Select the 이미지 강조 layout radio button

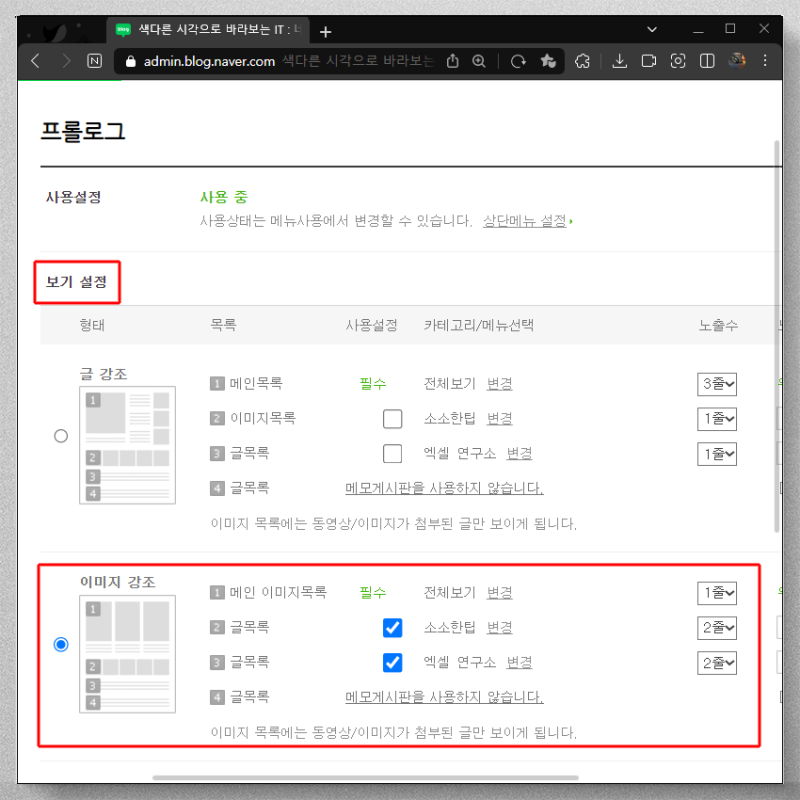tap(61, 644)
